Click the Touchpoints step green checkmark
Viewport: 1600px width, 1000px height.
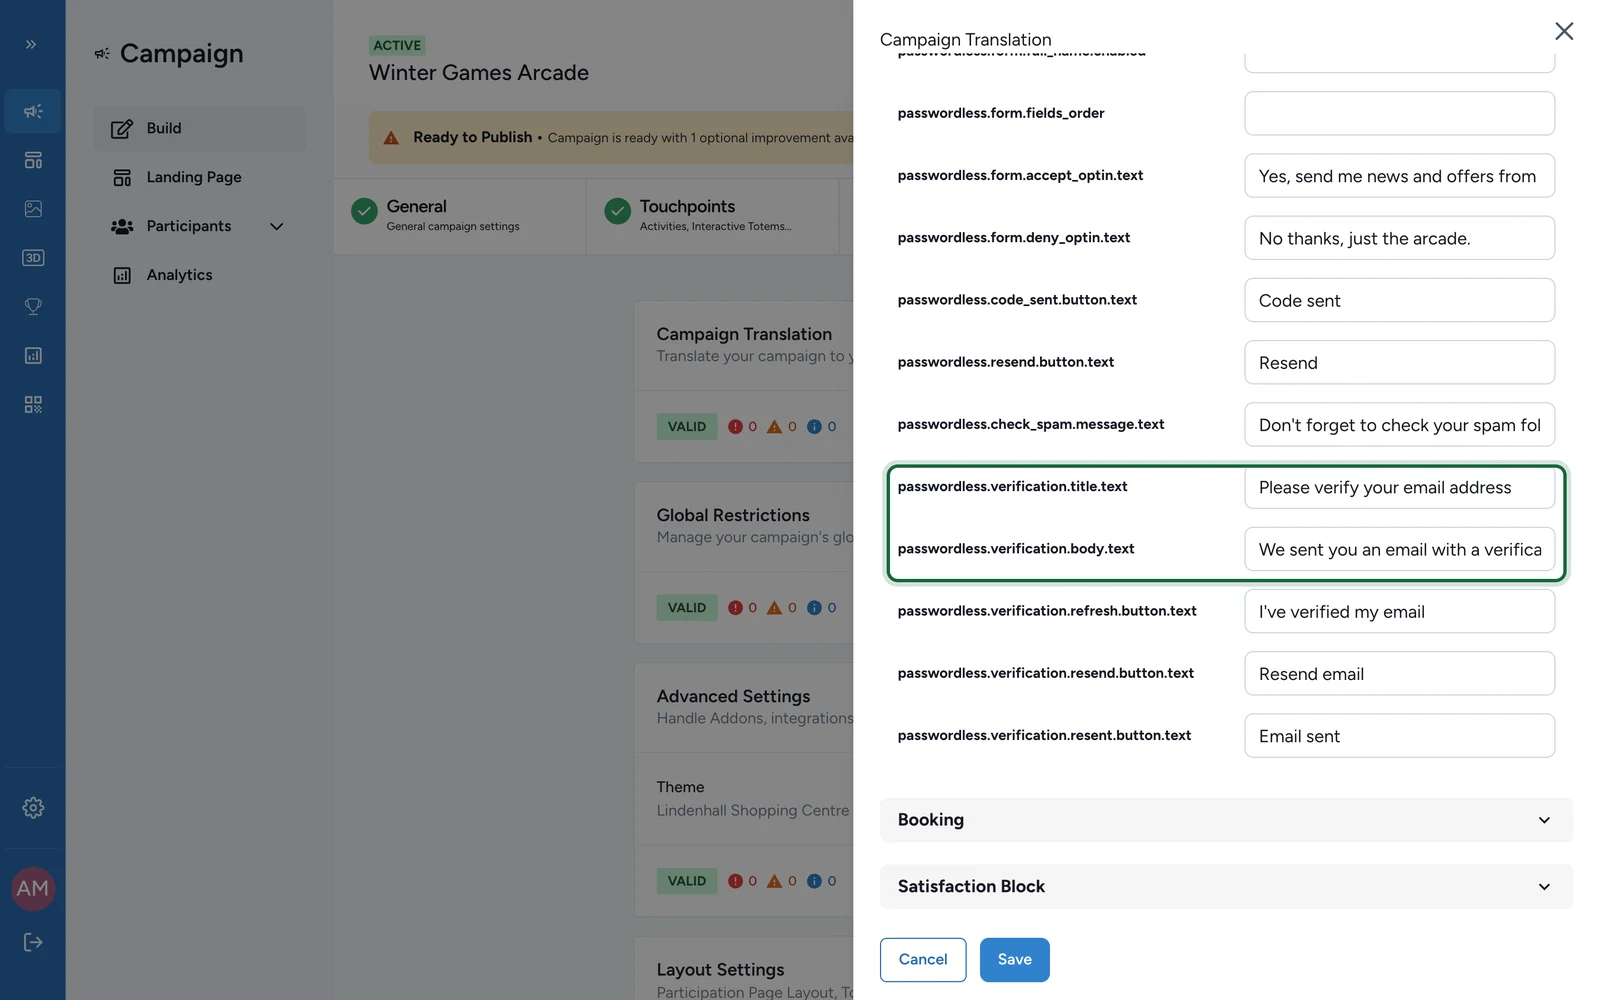point(618,211)
